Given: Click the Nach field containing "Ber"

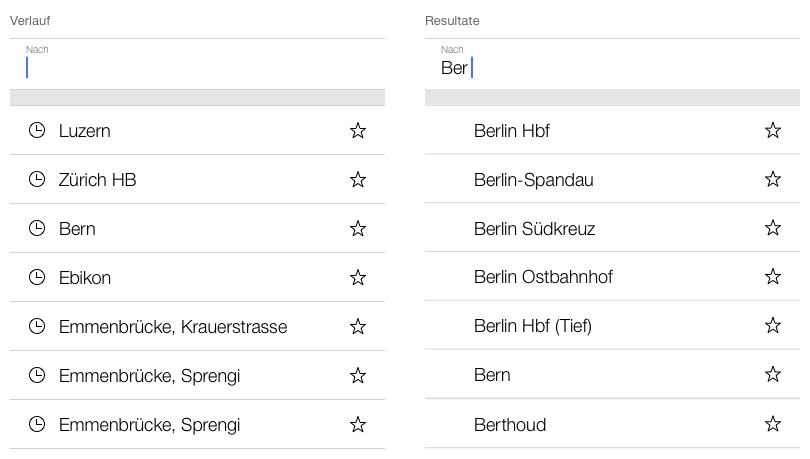Looking at the screenshot, I should (x=612, y=67).
